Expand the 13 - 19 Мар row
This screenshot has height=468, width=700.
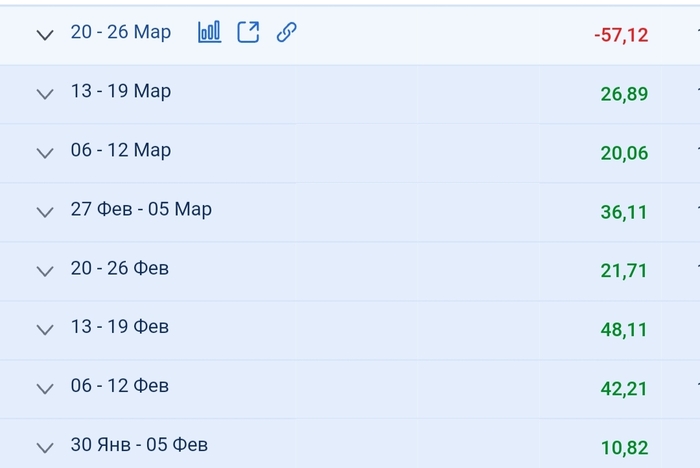click(44, 94)
